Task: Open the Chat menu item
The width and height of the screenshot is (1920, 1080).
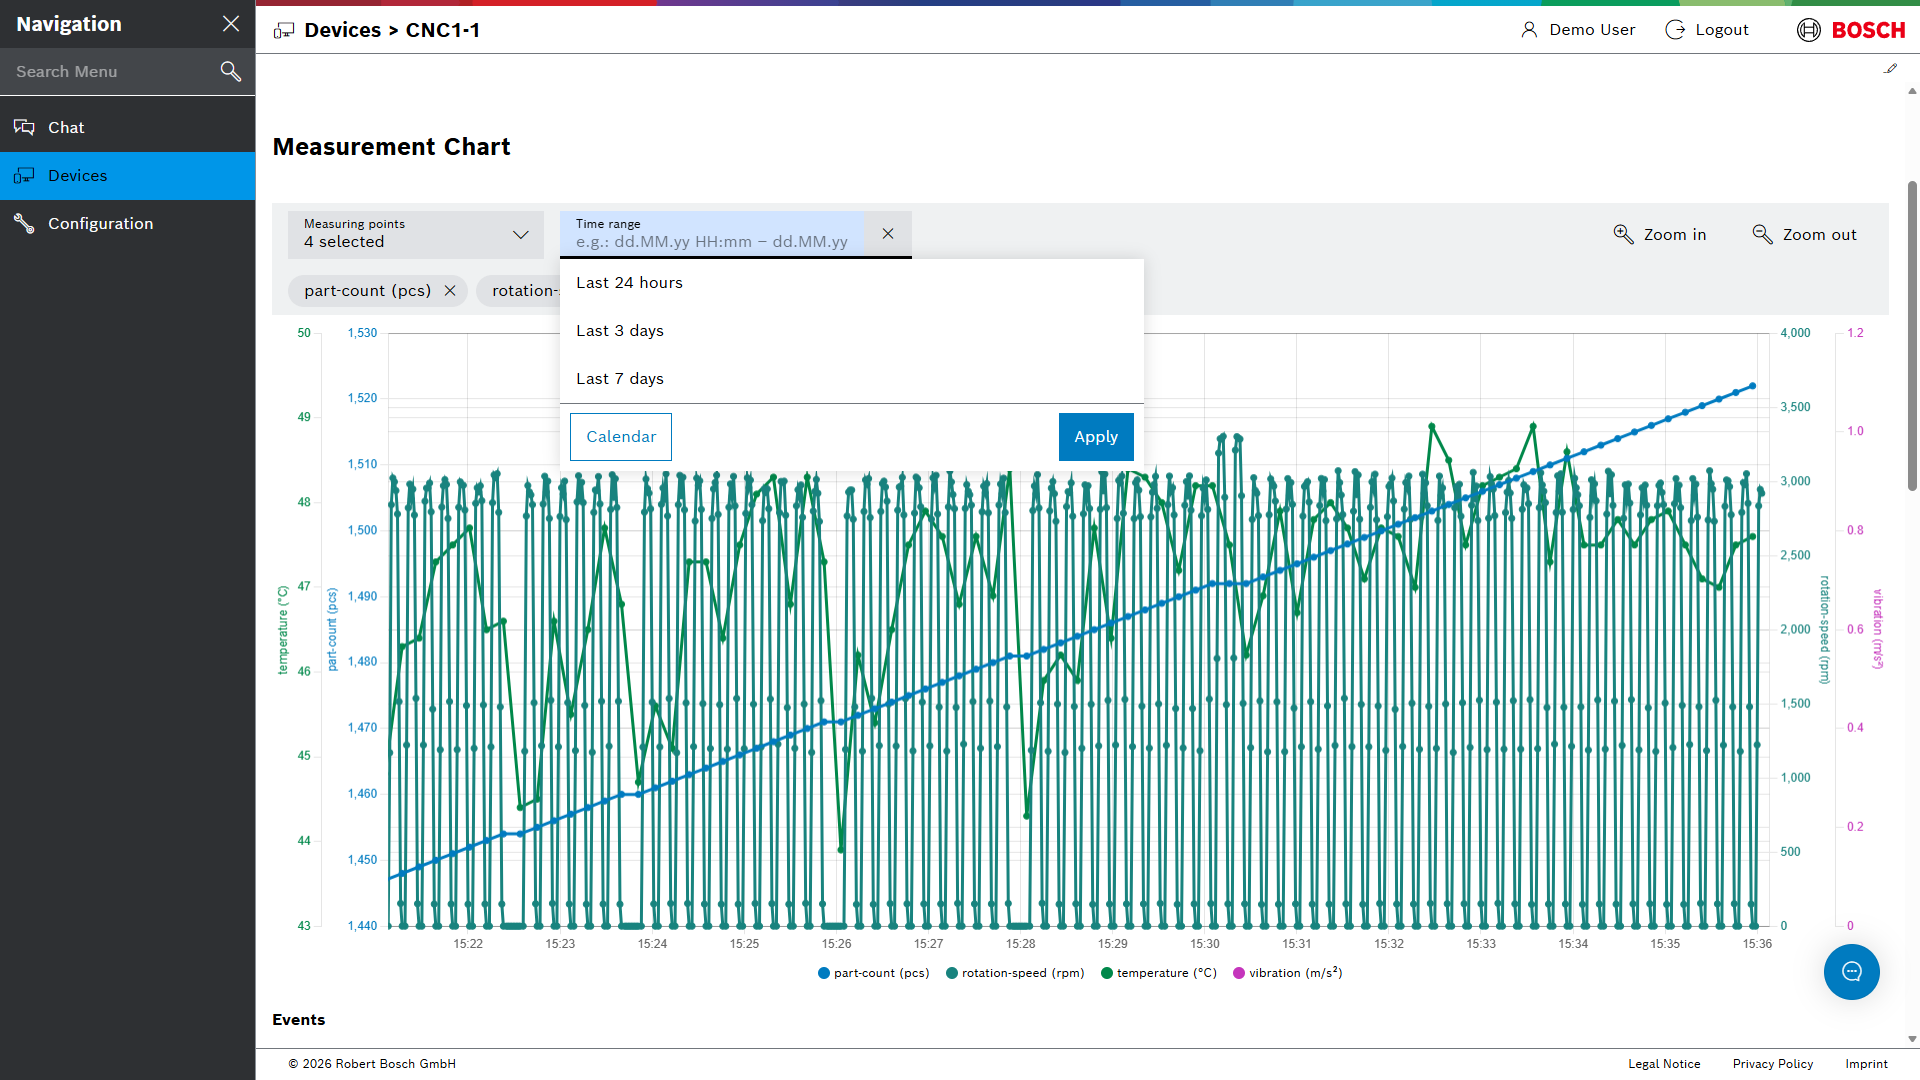Action: pyautogui.click(x=128, y=127)
